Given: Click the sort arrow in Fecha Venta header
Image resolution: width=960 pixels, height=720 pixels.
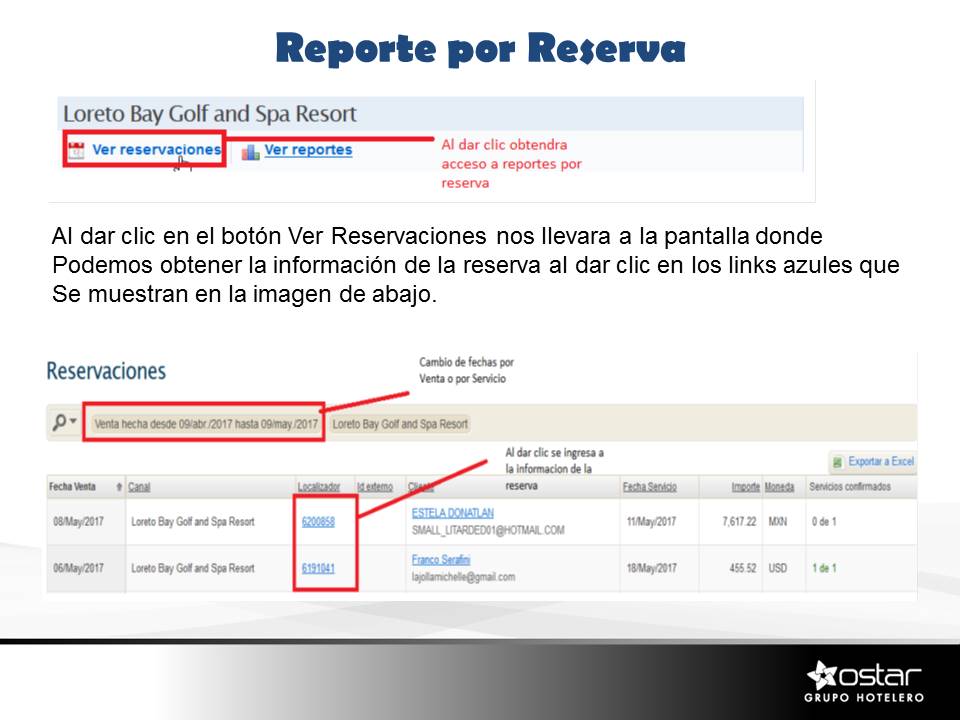Looking at the screenshot, I should (x=120, y=487).
